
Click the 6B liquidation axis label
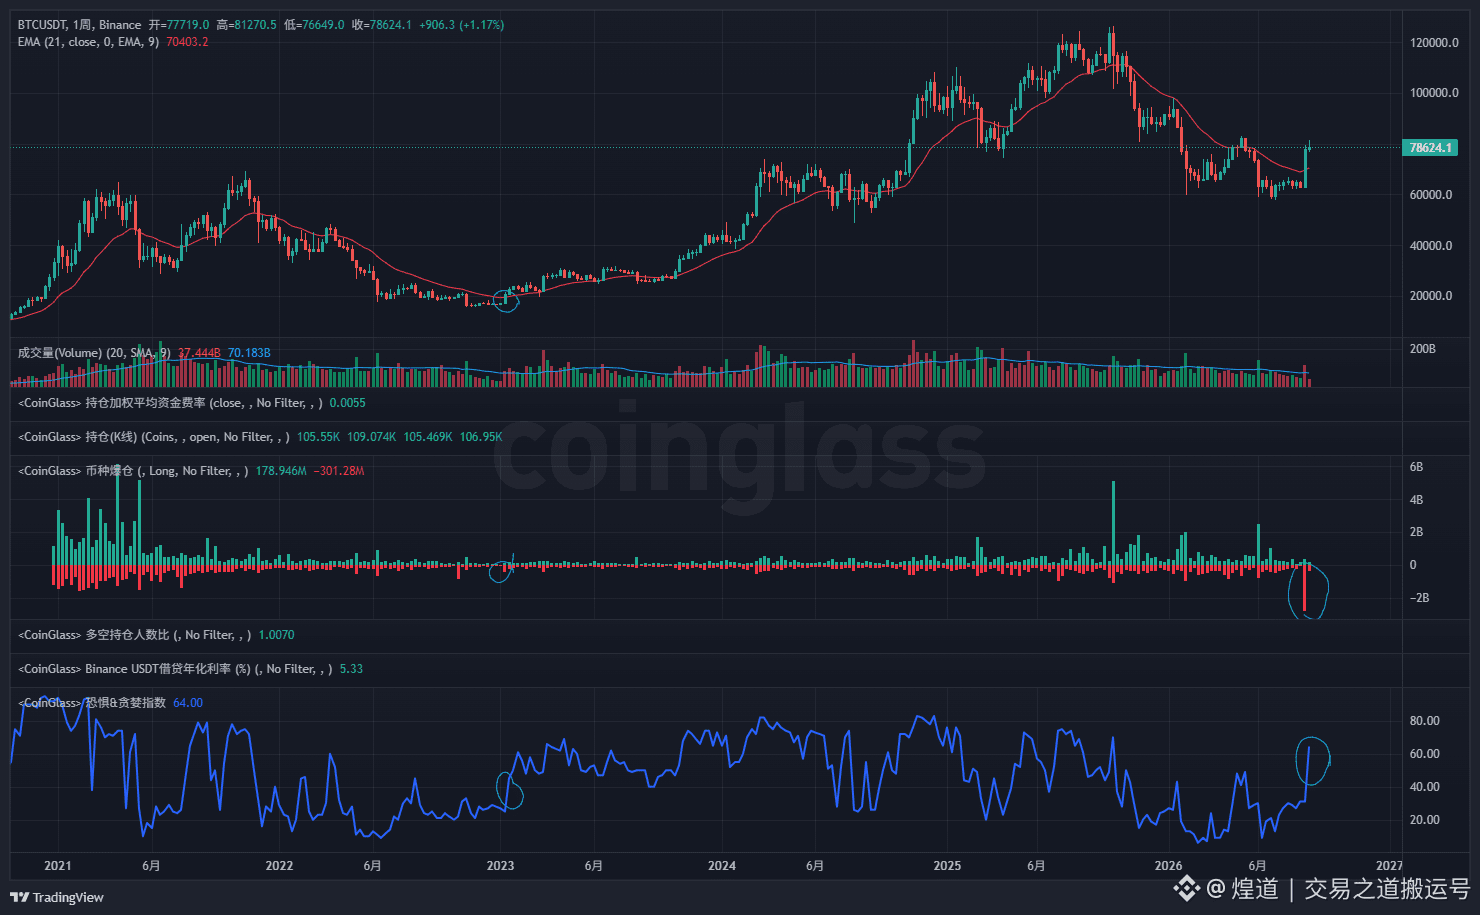point(1416,467)
